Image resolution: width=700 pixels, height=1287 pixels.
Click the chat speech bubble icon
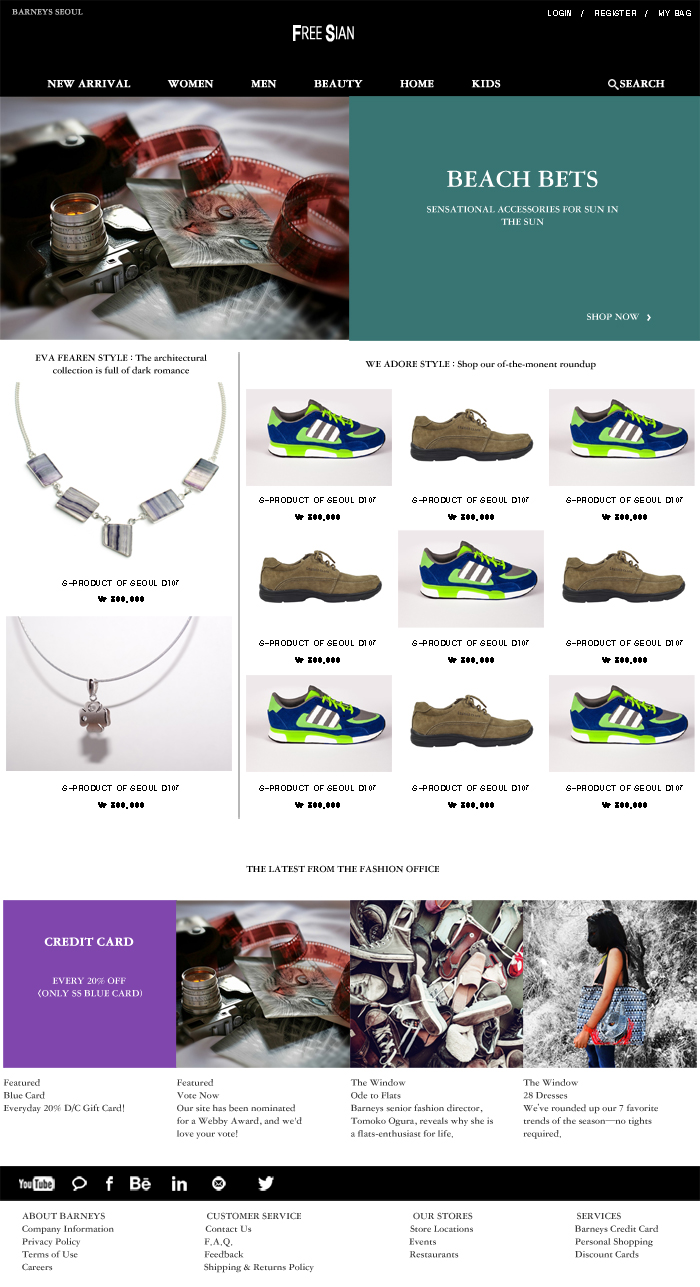80,1184
